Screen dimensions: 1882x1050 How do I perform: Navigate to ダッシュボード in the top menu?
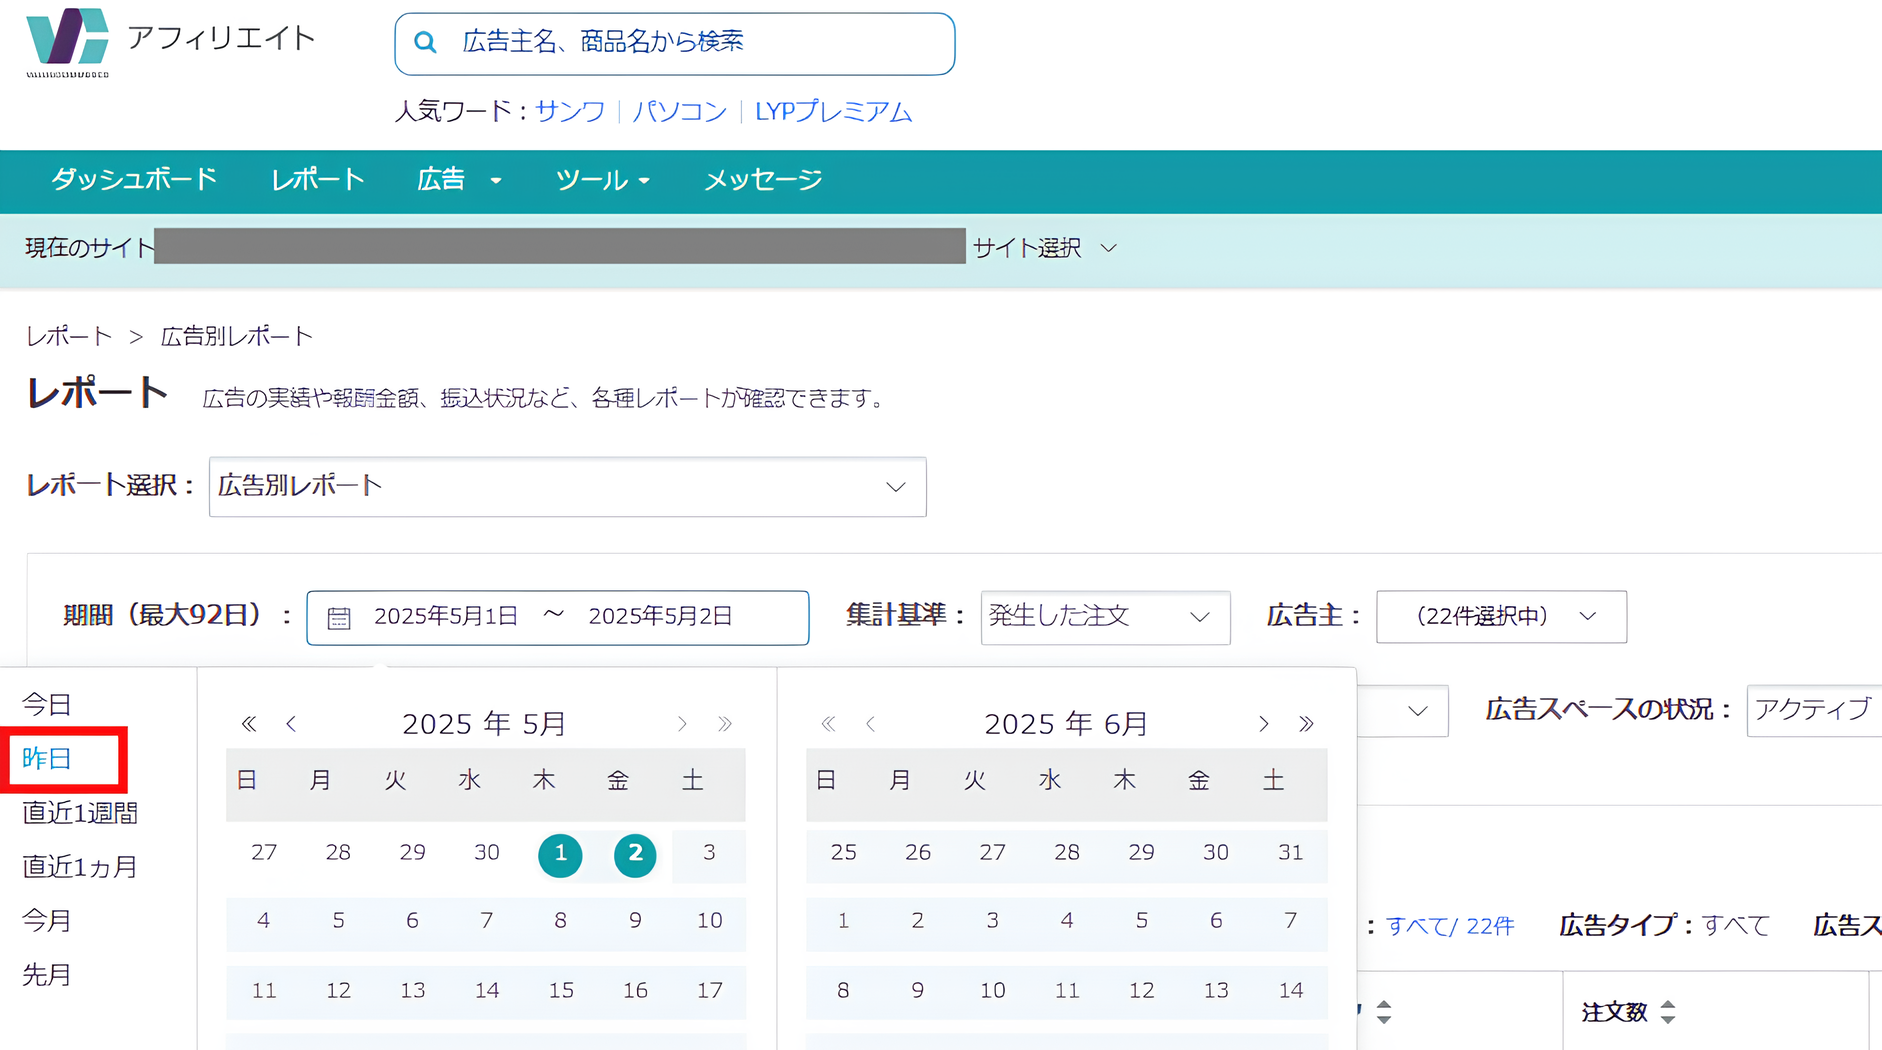coord(134,180)
